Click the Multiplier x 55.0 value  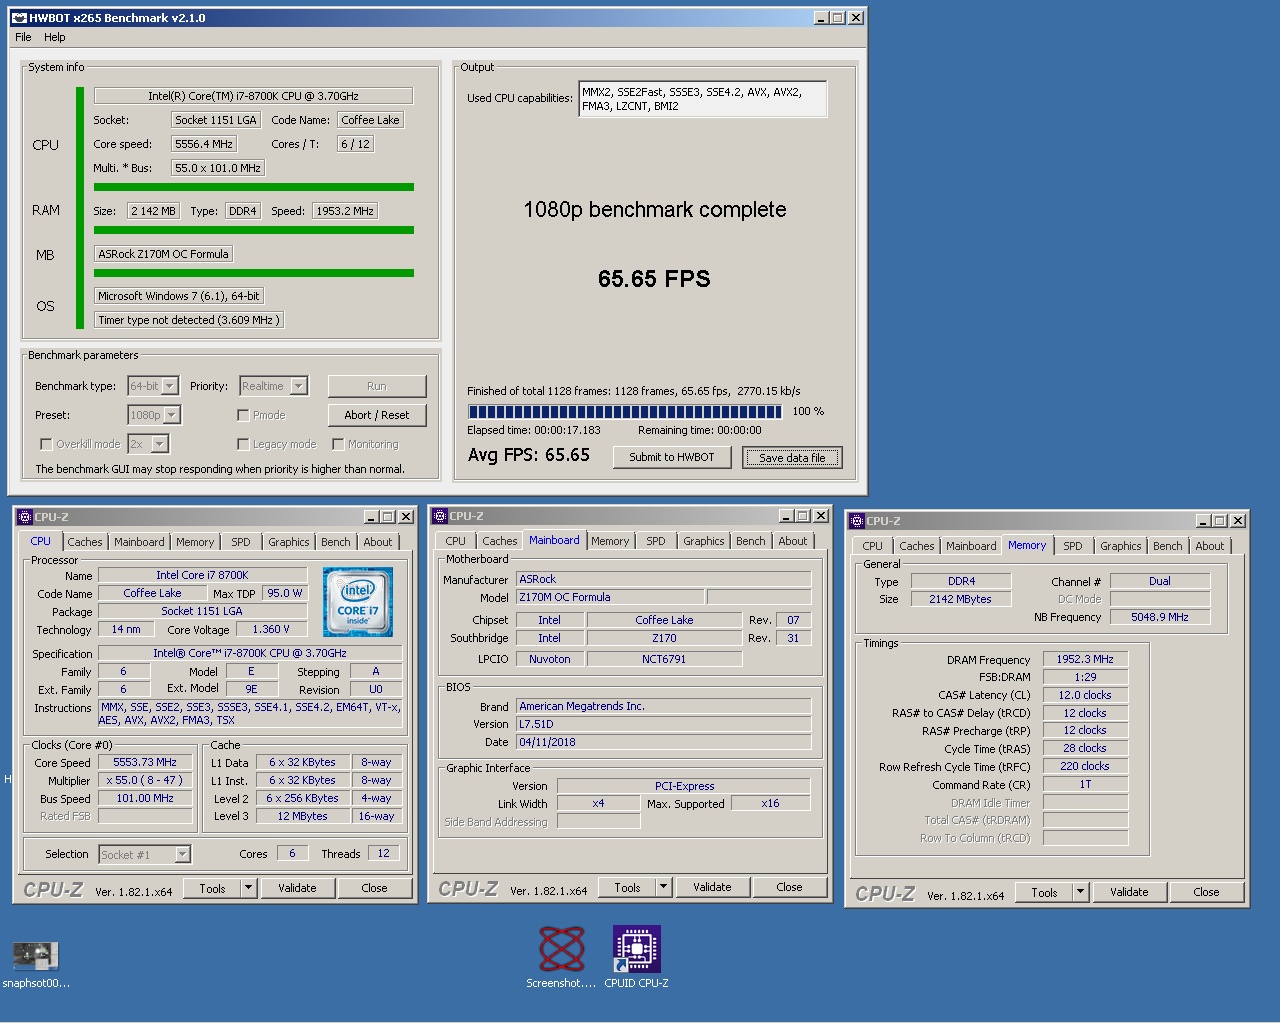tap(145, 781)
